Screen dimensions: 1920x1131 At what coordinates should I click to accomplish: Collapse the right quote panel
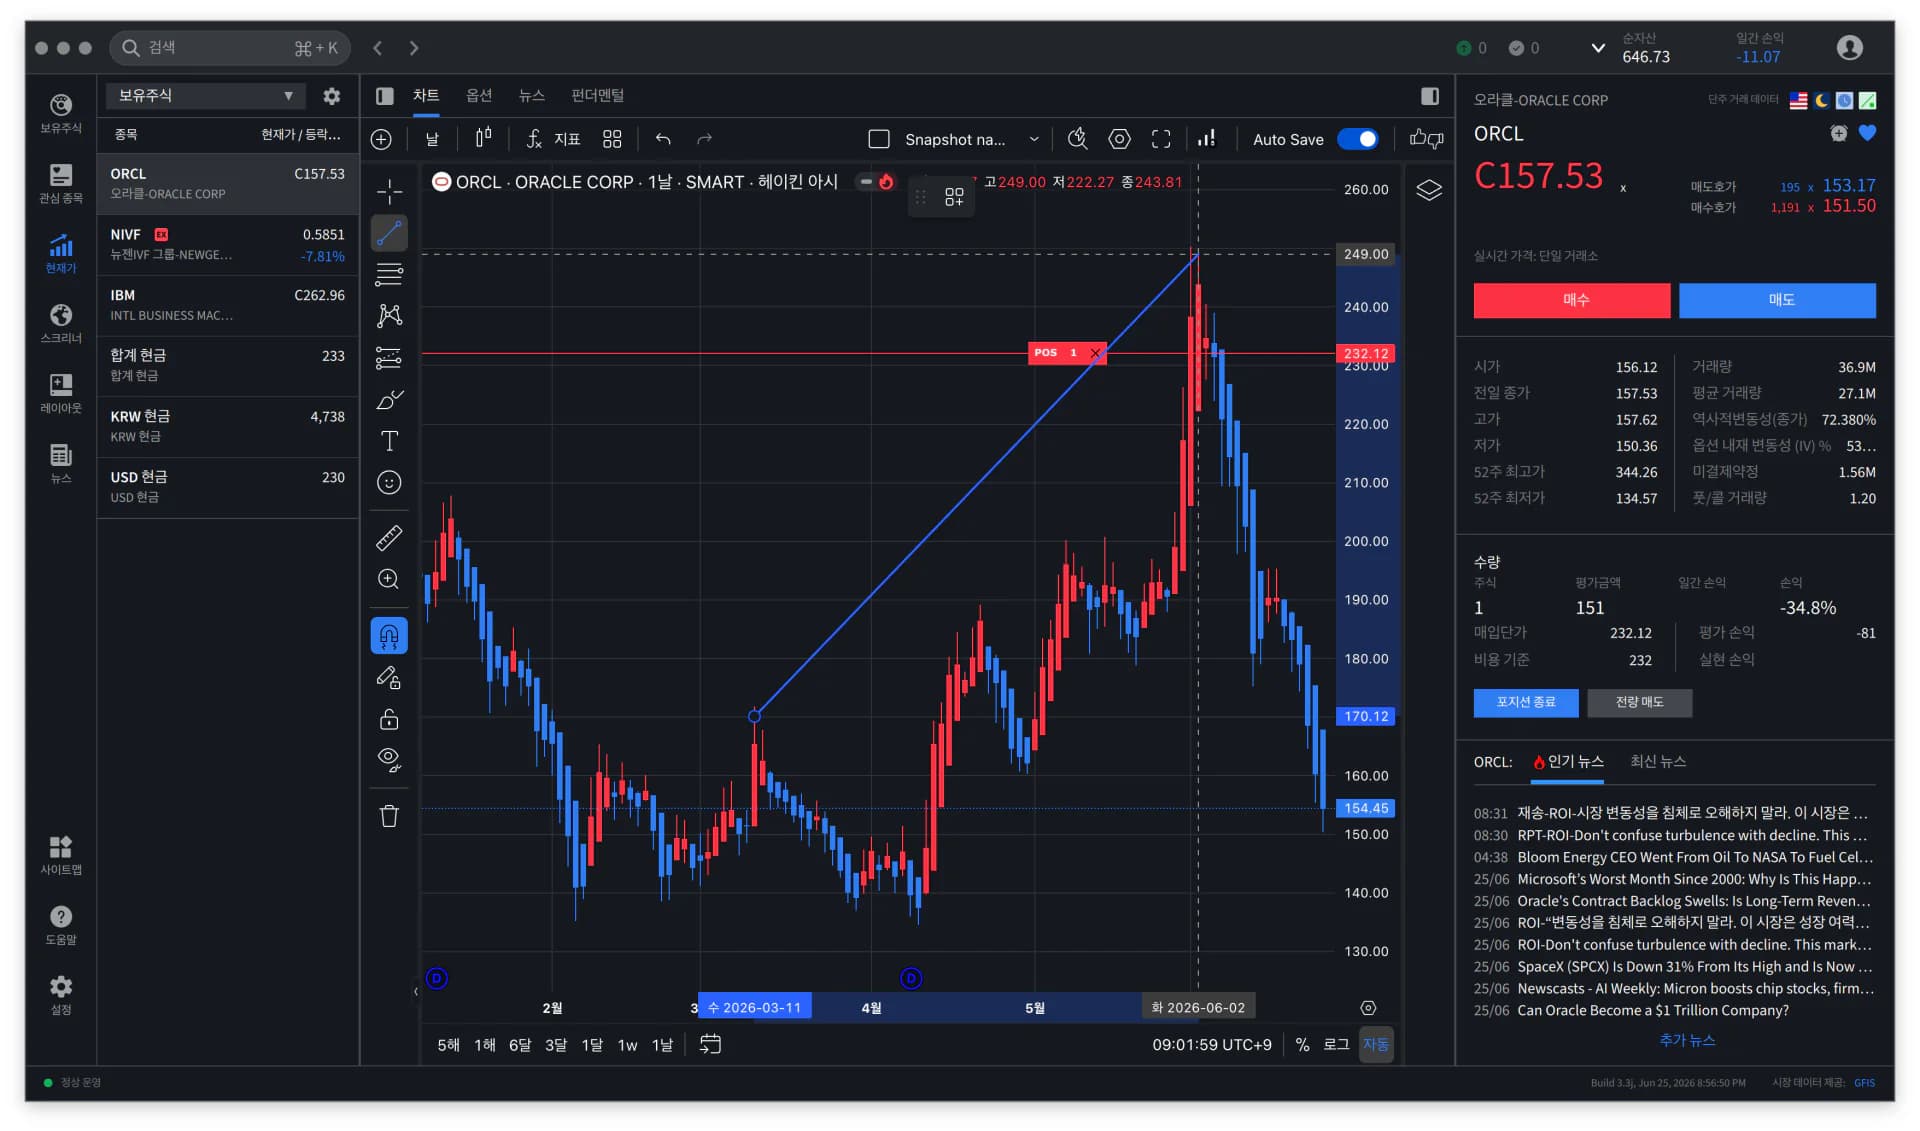tap(1430, 96)
